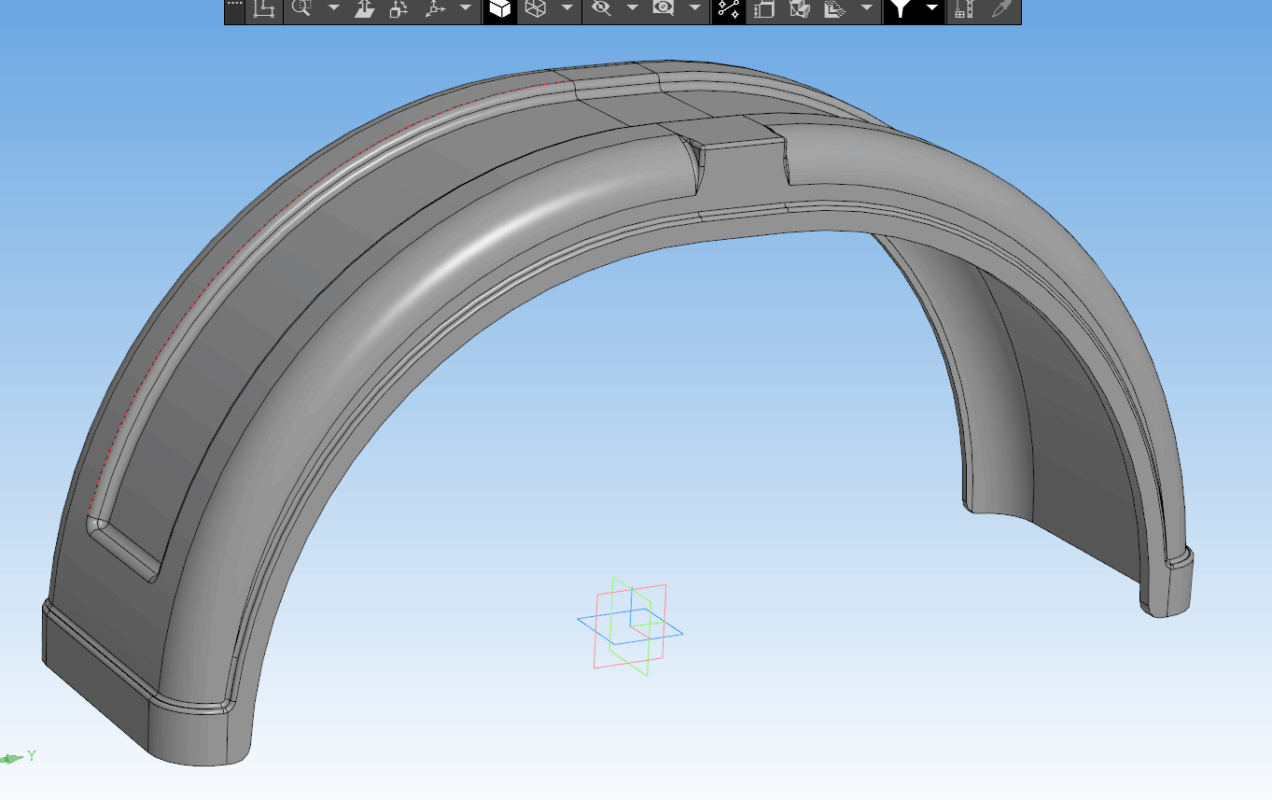
Task: Open the orientation axes dropdown arrow
Action: (x=466, y=10)
